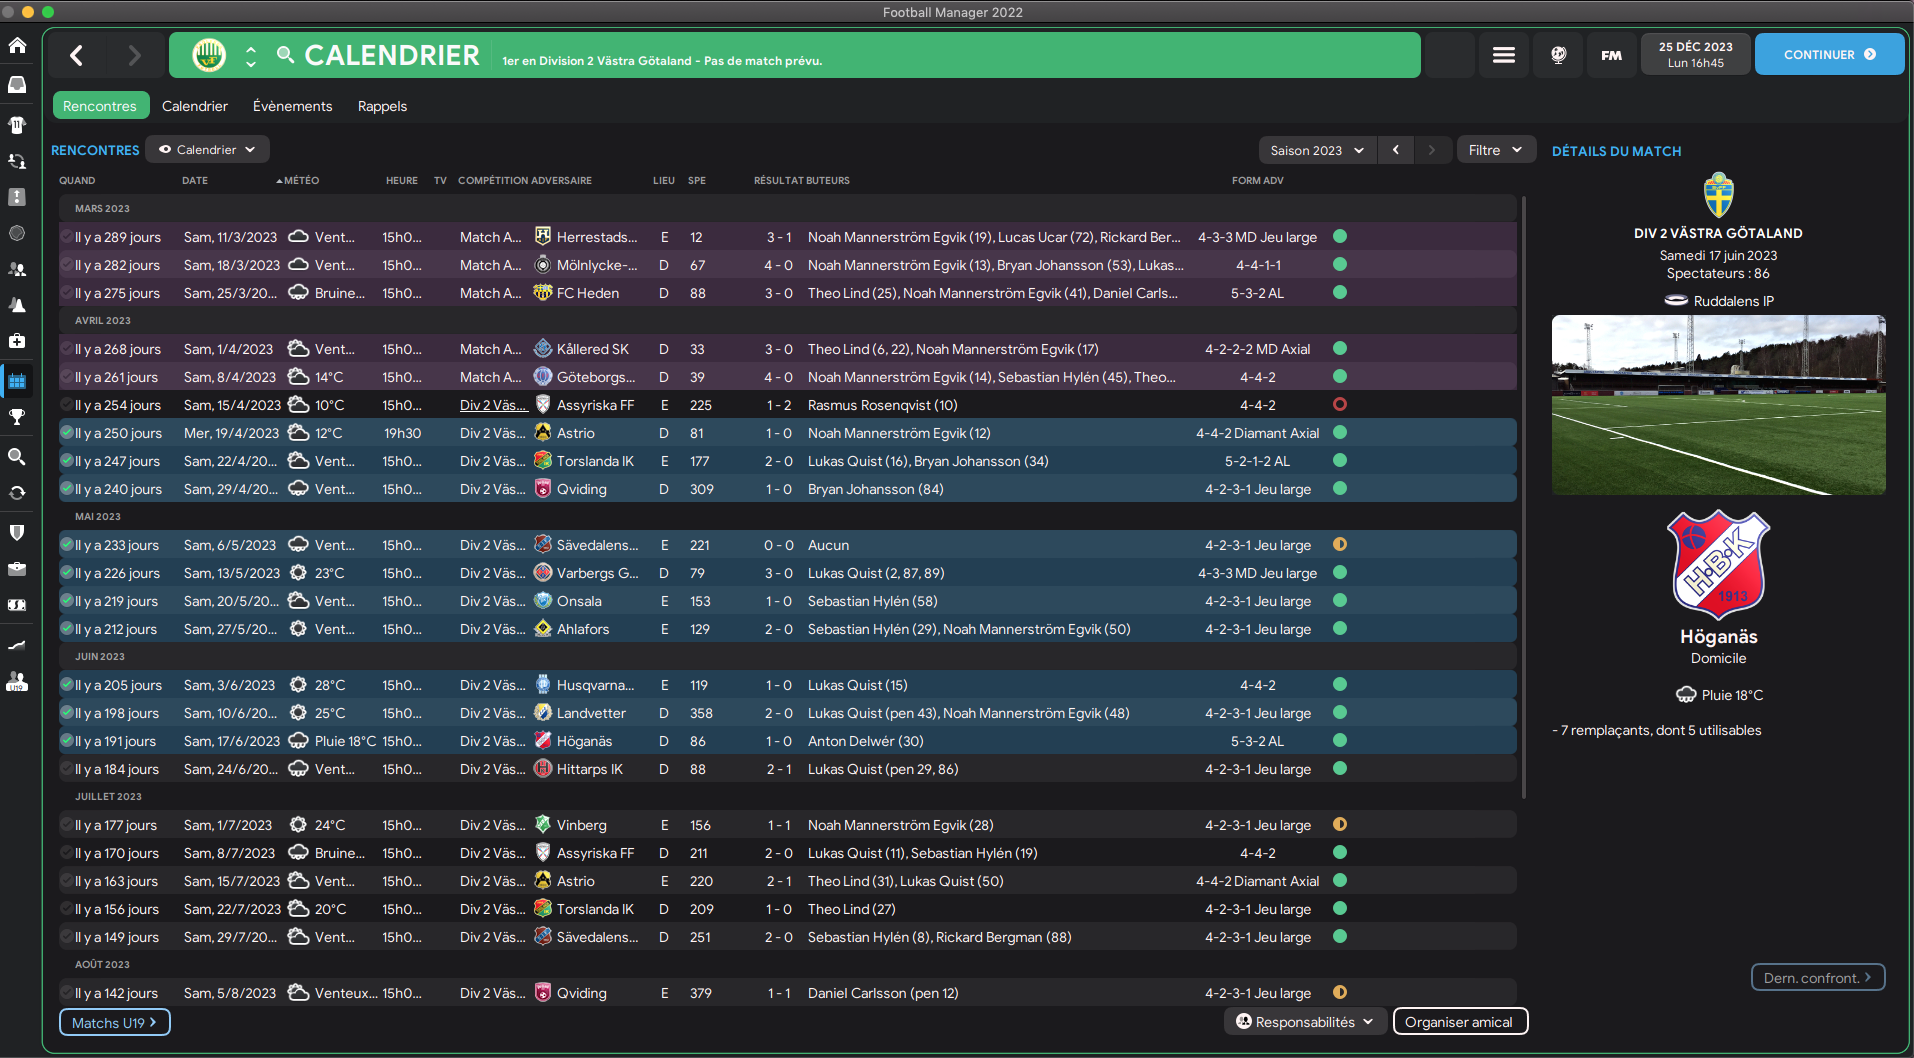
Task: Click the world globe icon in top bar
Action: 1558,55
